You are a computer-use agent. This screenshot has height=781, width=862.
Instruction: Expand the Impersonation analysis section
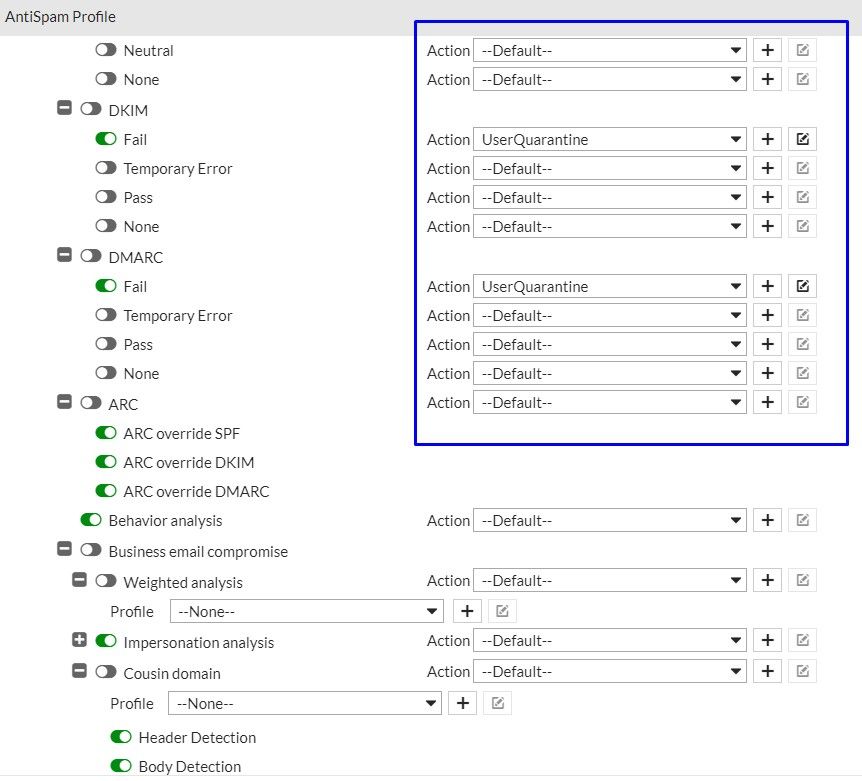80,640
